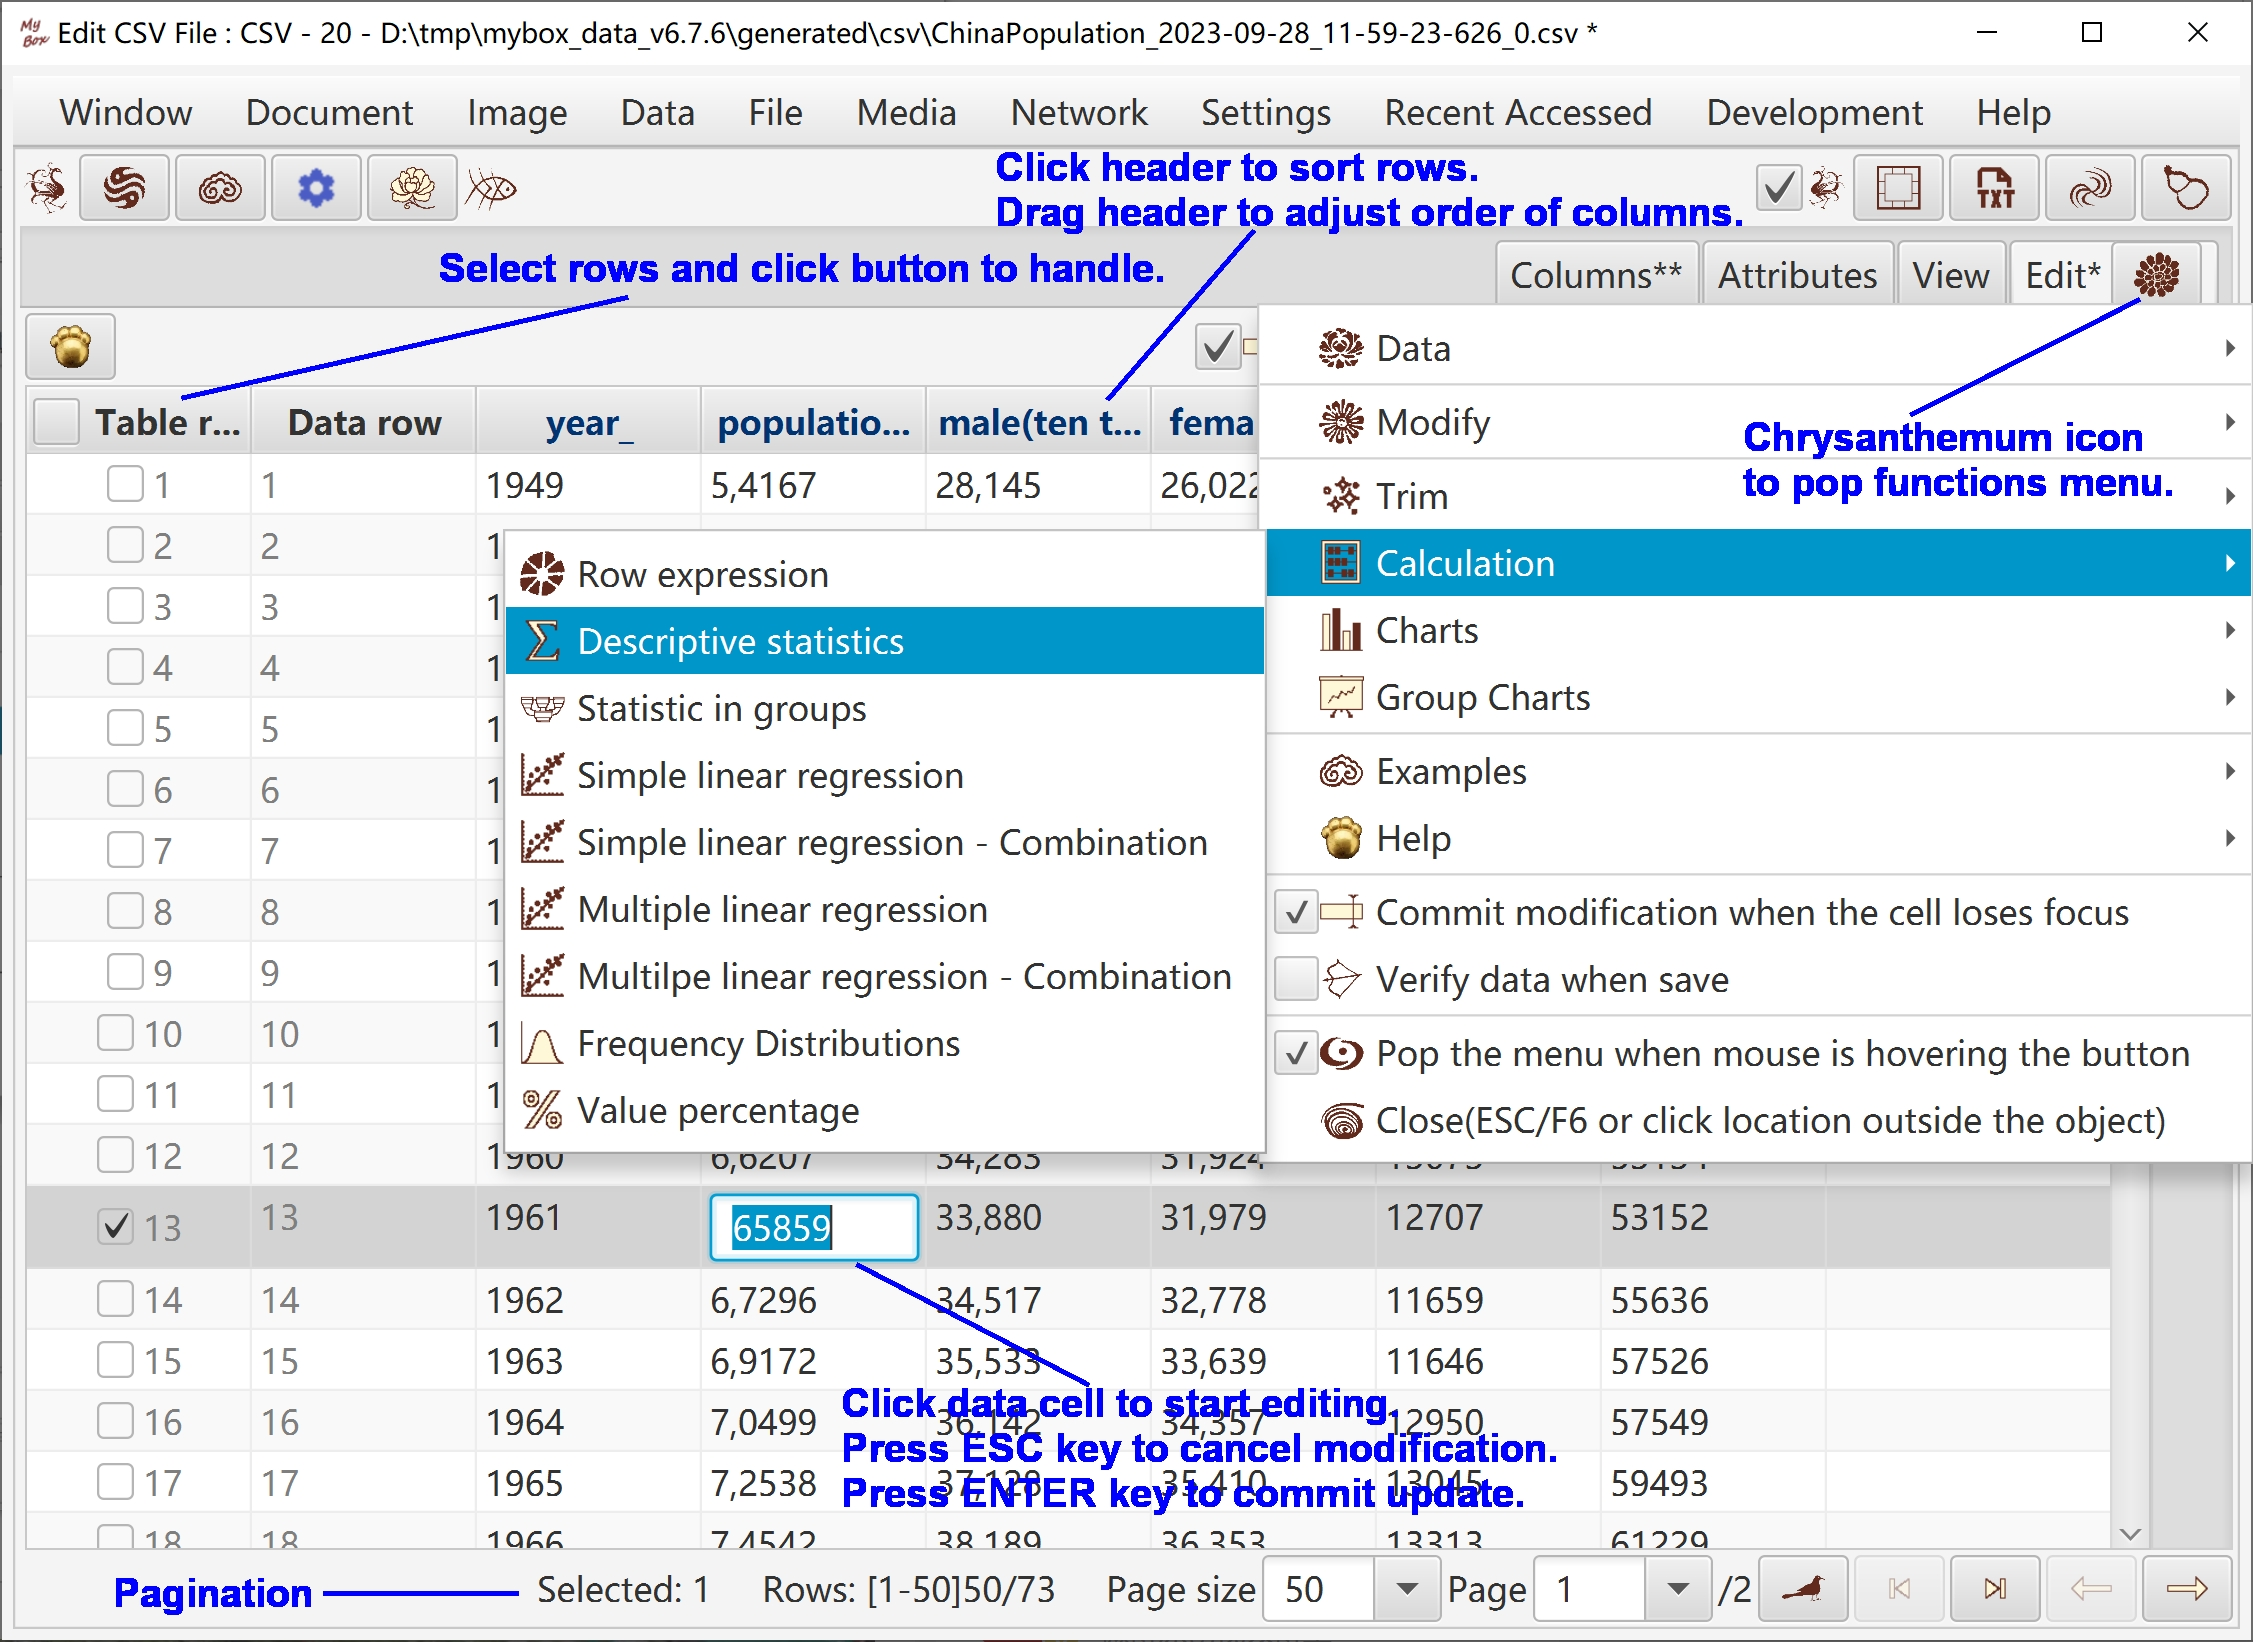2253x1642 pixels.
Task: Open the Data menu in menu bar
Action: pos(657,112)
